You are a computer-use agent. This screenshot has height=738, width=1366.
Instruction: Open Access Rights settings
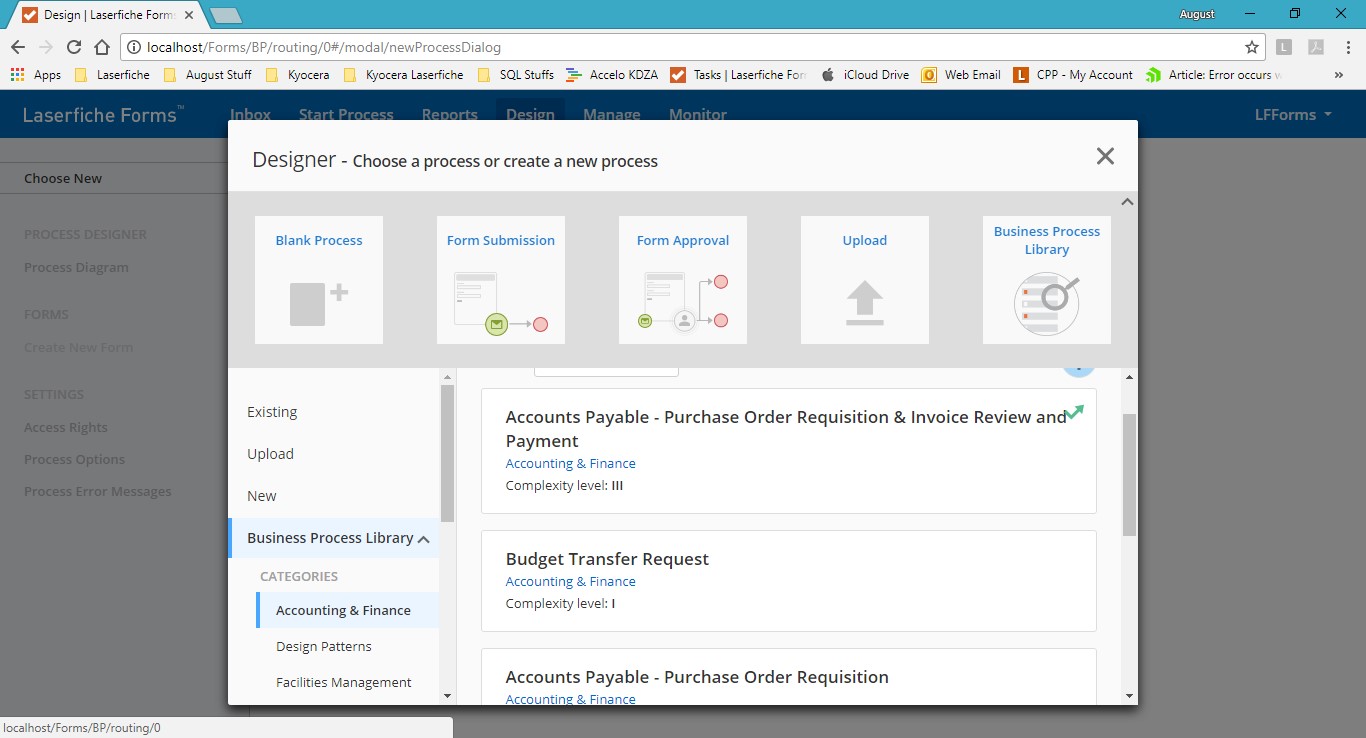coord(66,427)
